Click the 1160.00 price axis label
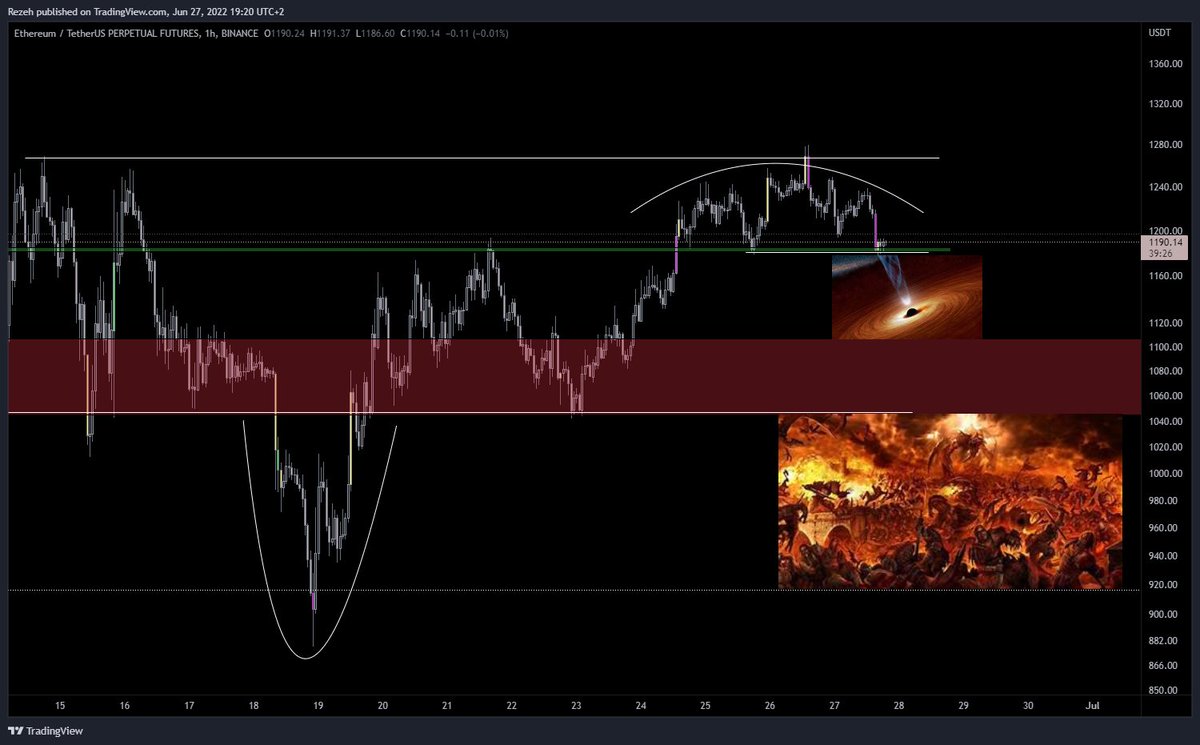This screenshot has width=1200, height=745. 1166,276
